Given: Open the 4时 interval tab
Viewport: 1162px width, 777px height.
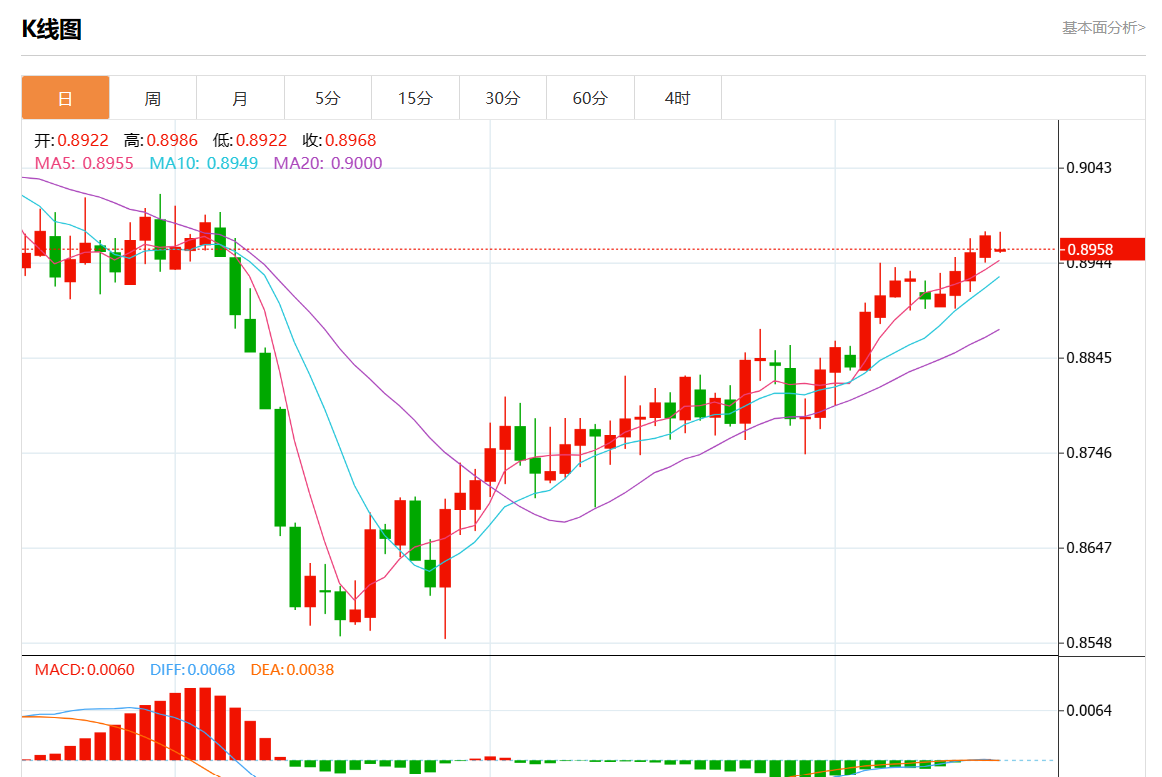Looking at the screenshot, I should pyautogui.click(x=677, y=98).
